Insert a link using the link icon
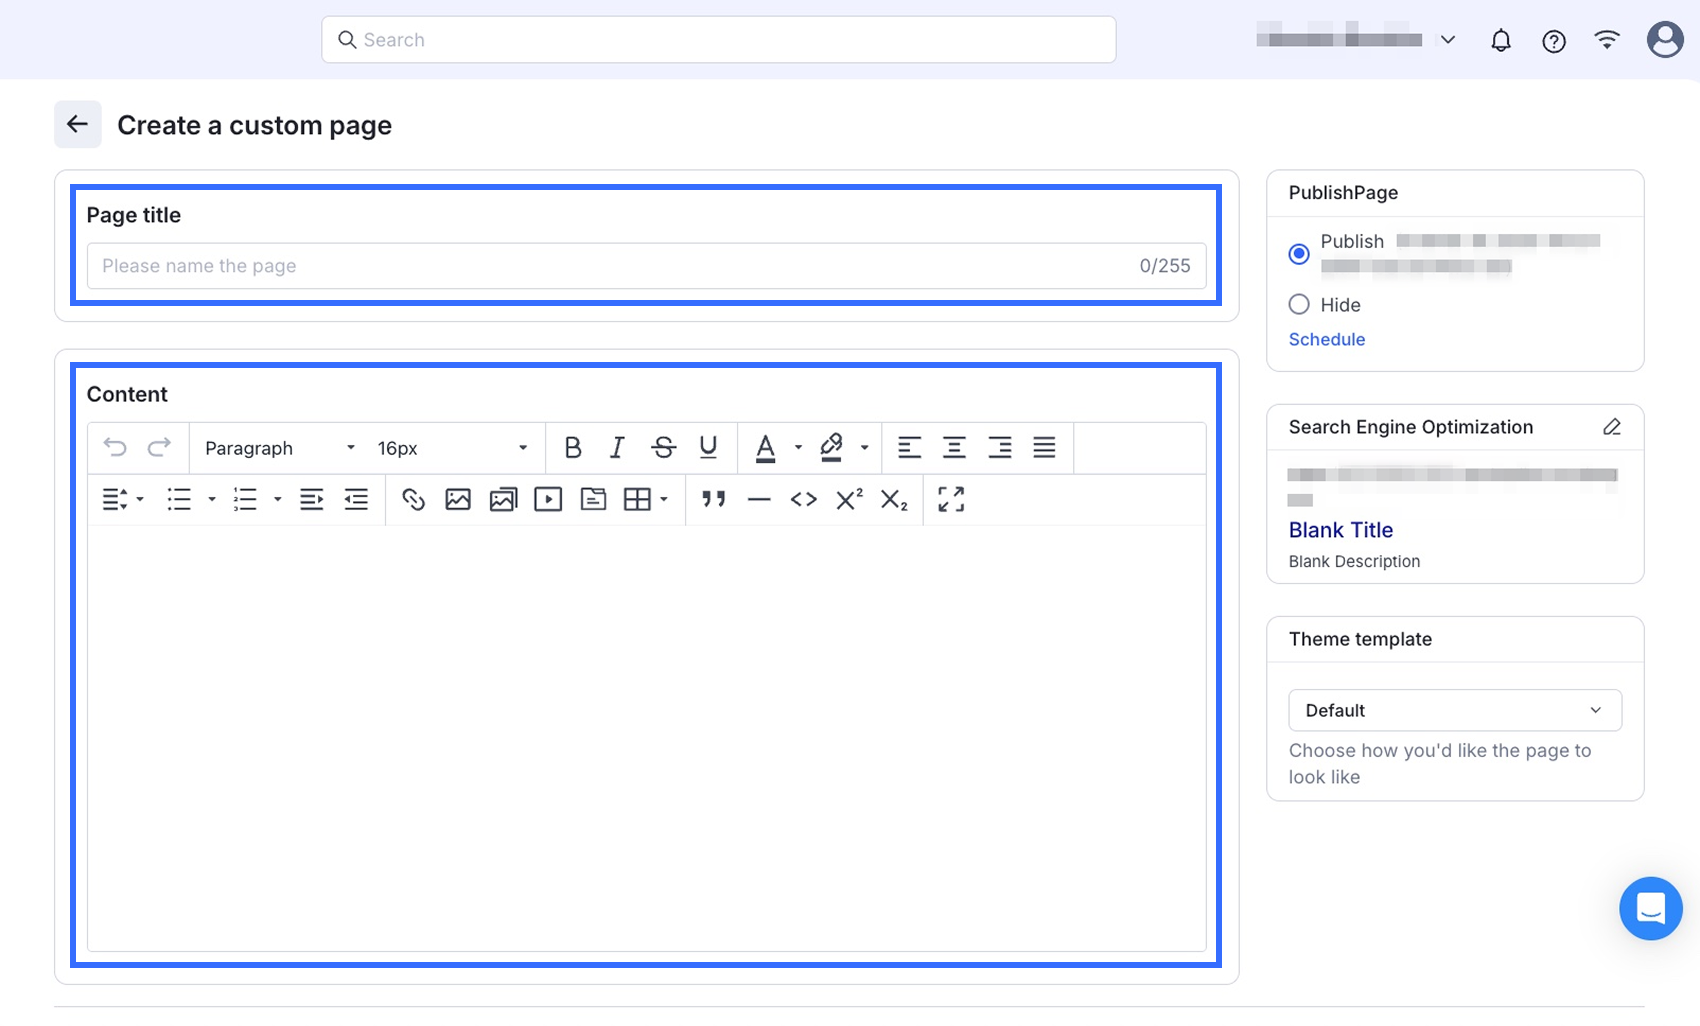Screen dimensions: 1700x1026 point(413,499)
